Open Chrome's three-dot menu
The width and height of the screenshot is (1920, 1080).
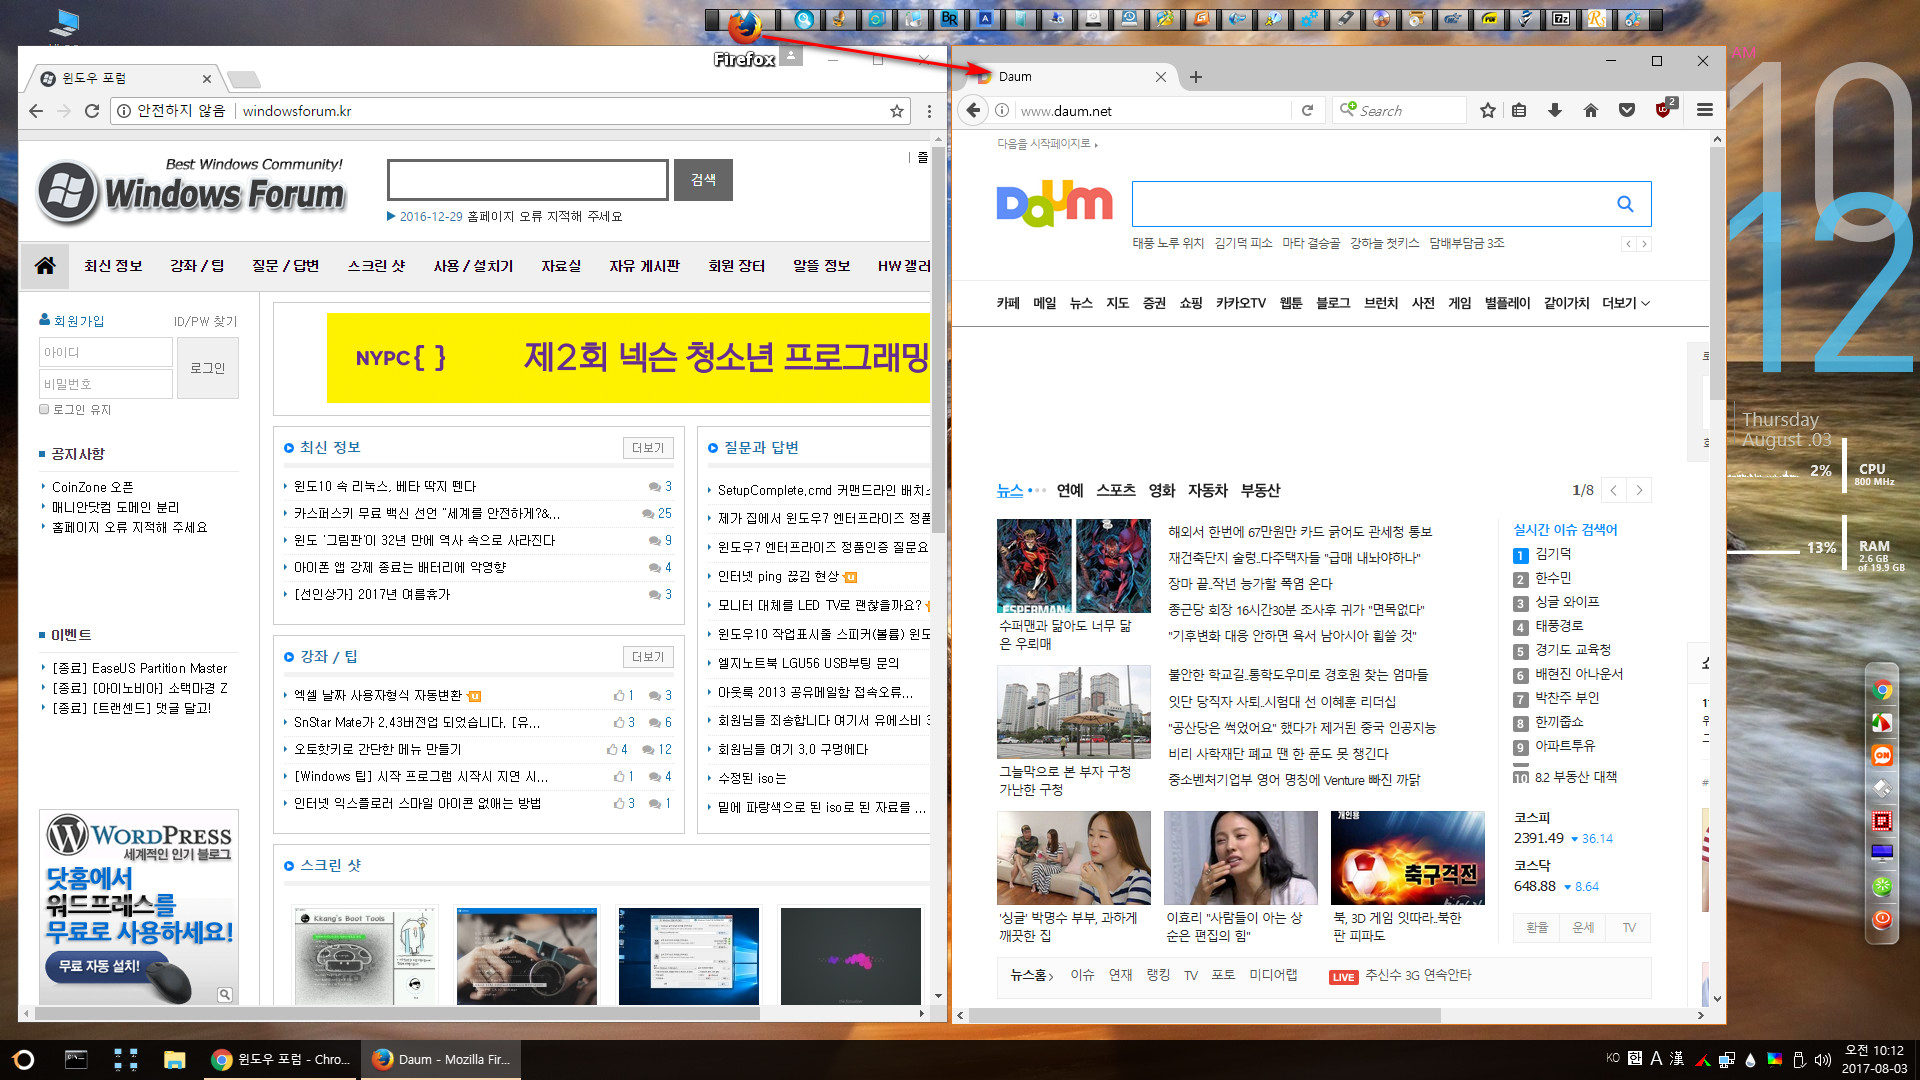pos(929,111)
